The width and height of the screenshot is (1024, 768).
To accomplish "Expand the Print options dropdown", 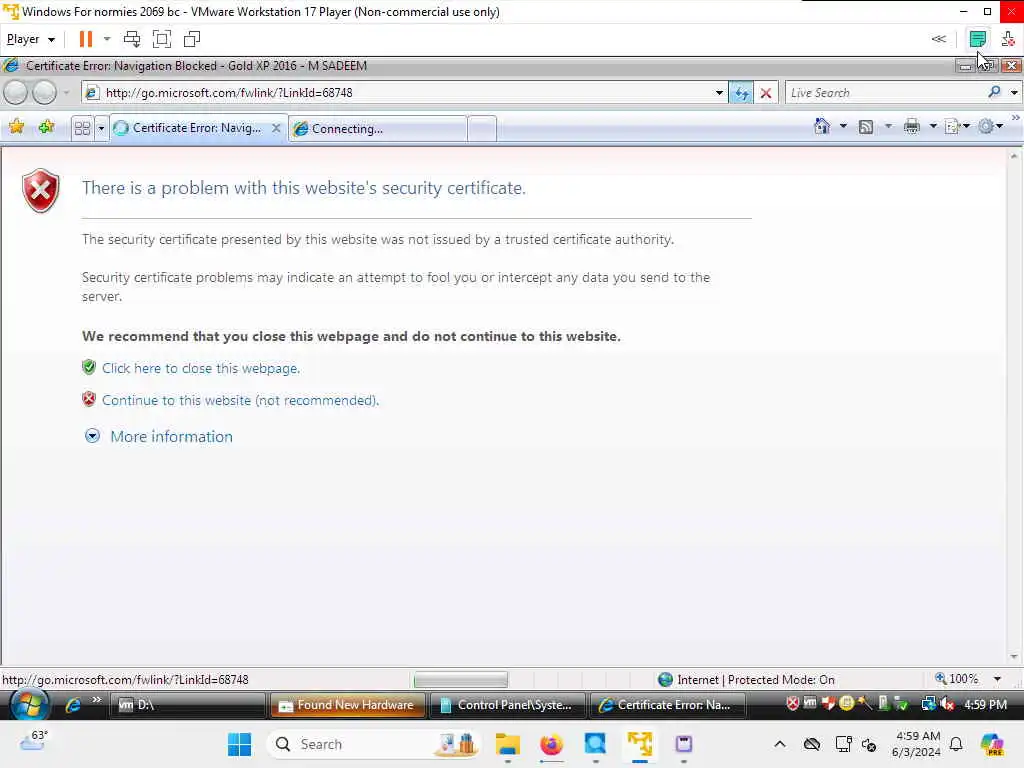I will pyautogui.click(x=933, y=126).
